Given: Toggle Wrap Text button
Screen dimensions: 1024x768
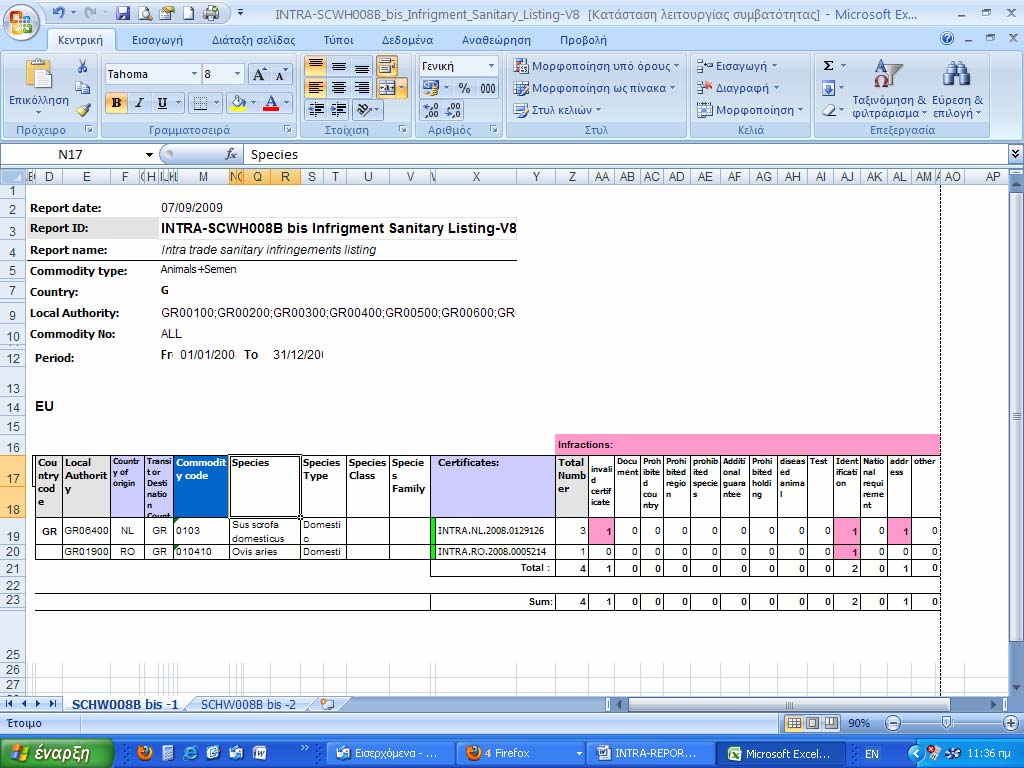Looking at the screenshot, I should 387,65.
